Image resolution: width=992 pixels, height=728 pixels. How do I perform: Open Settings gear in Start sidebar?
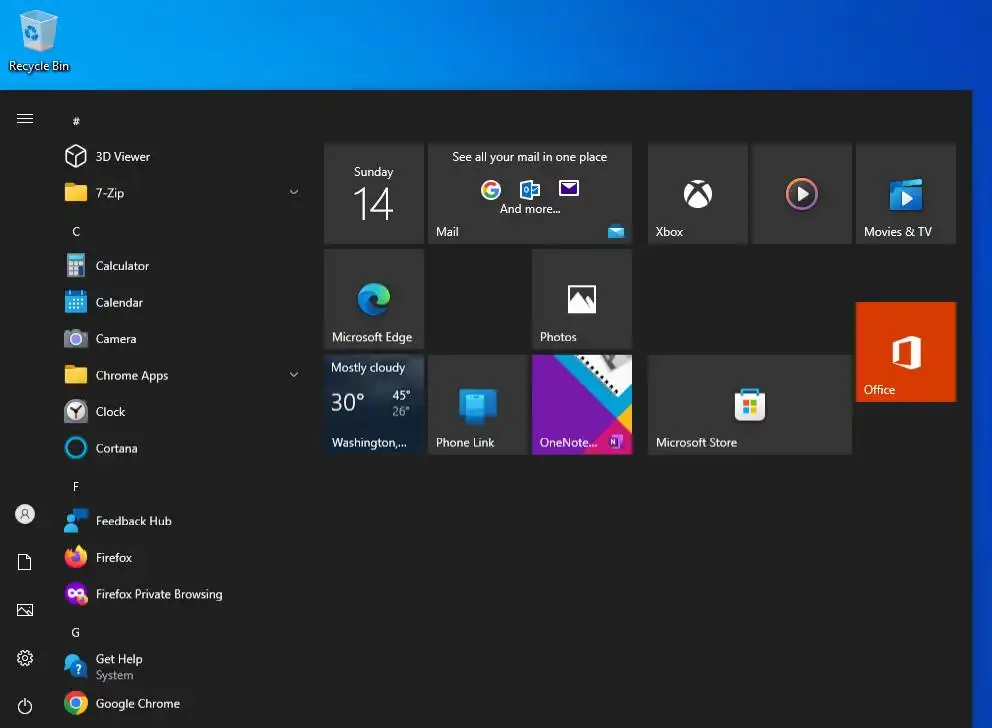[25, 658]
